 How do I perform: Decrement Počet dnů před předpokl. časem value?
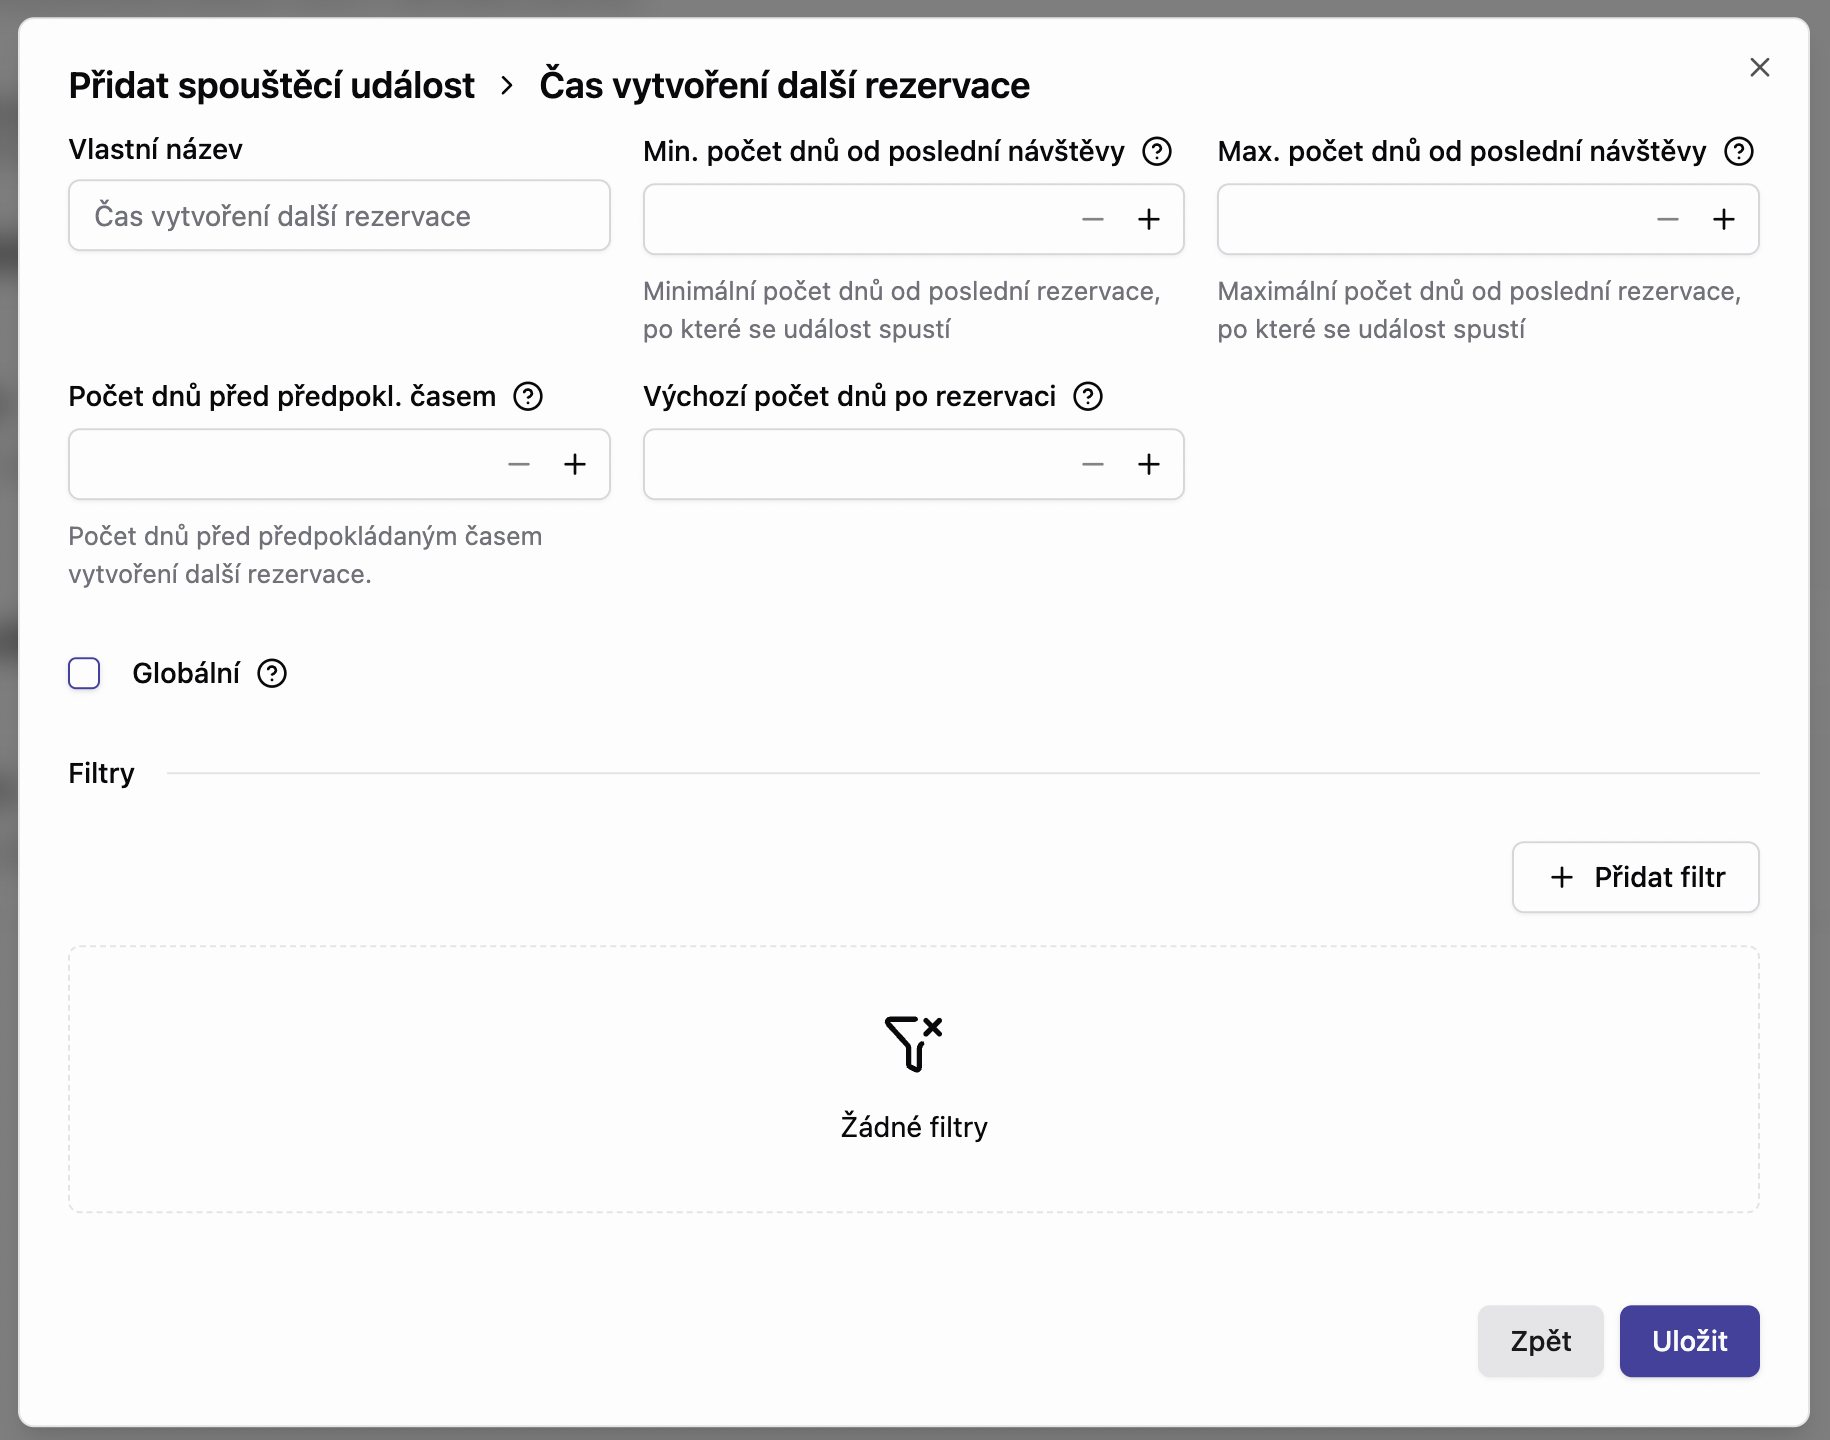tap(519, 464)
